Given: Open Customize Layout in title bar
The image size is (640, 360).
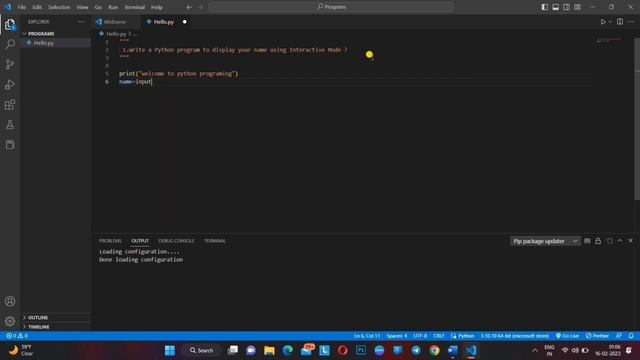Looking at the screenshot, I should tap(577, 7).
